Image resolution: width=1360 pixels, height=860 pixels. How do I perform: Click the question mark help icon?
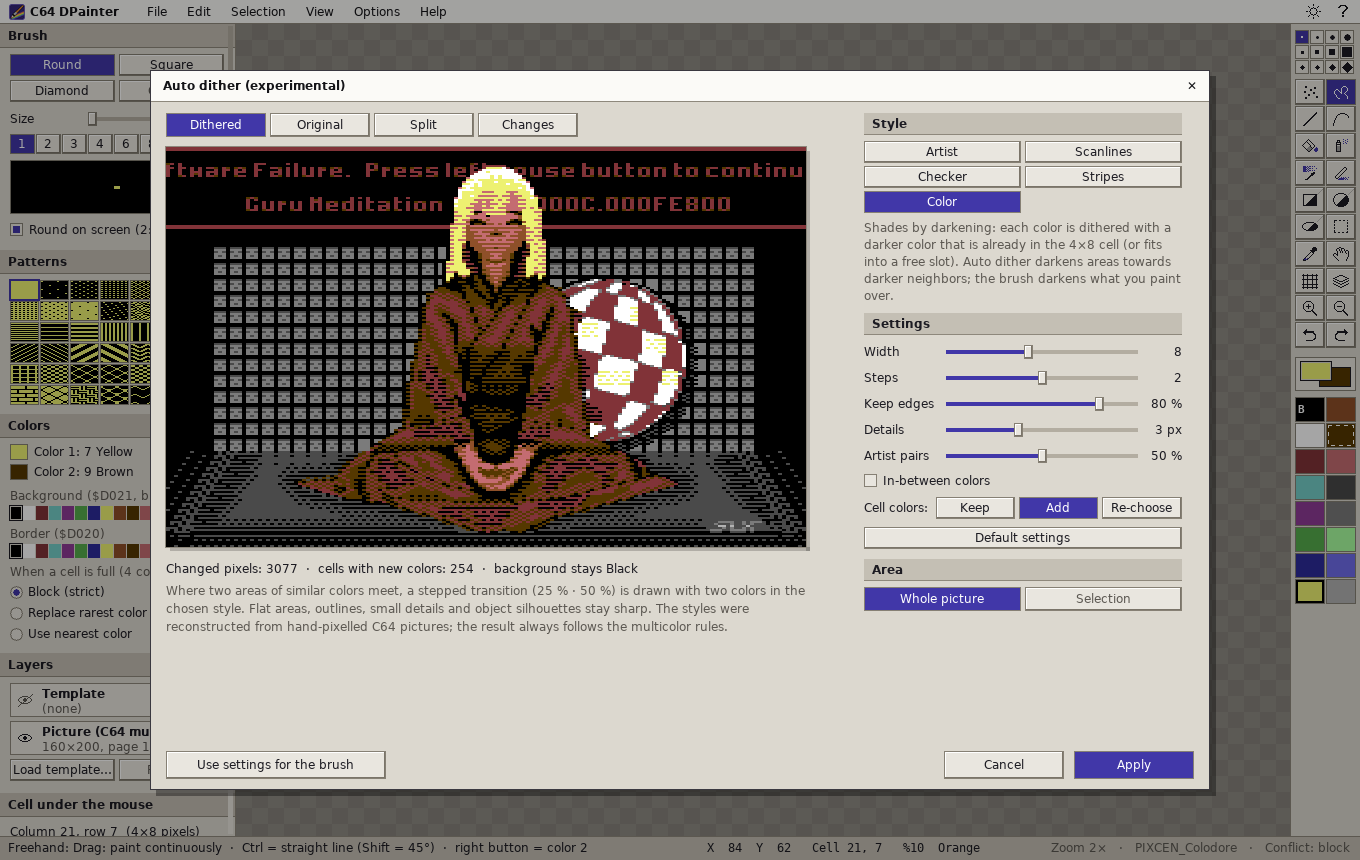[1343, 12]
